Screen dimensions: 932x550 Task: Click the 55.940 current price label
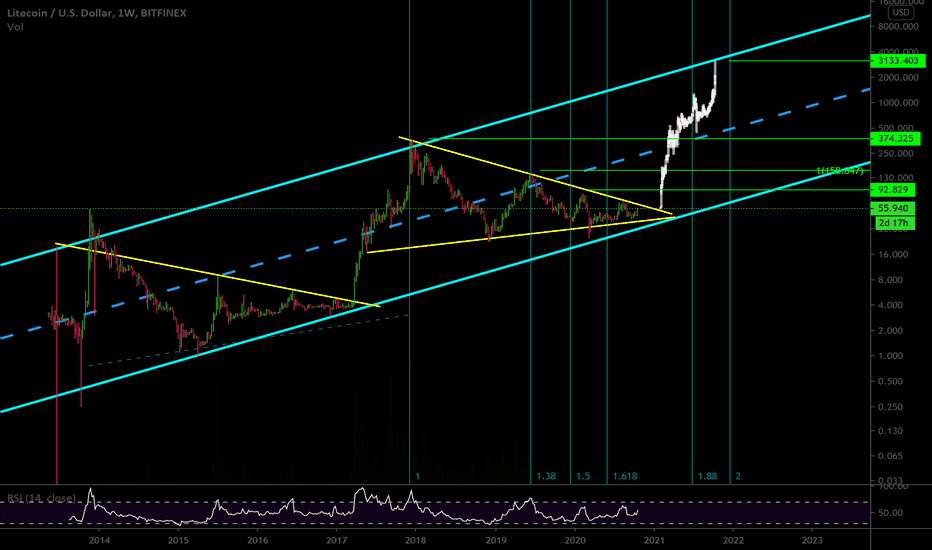coord(893,208)
